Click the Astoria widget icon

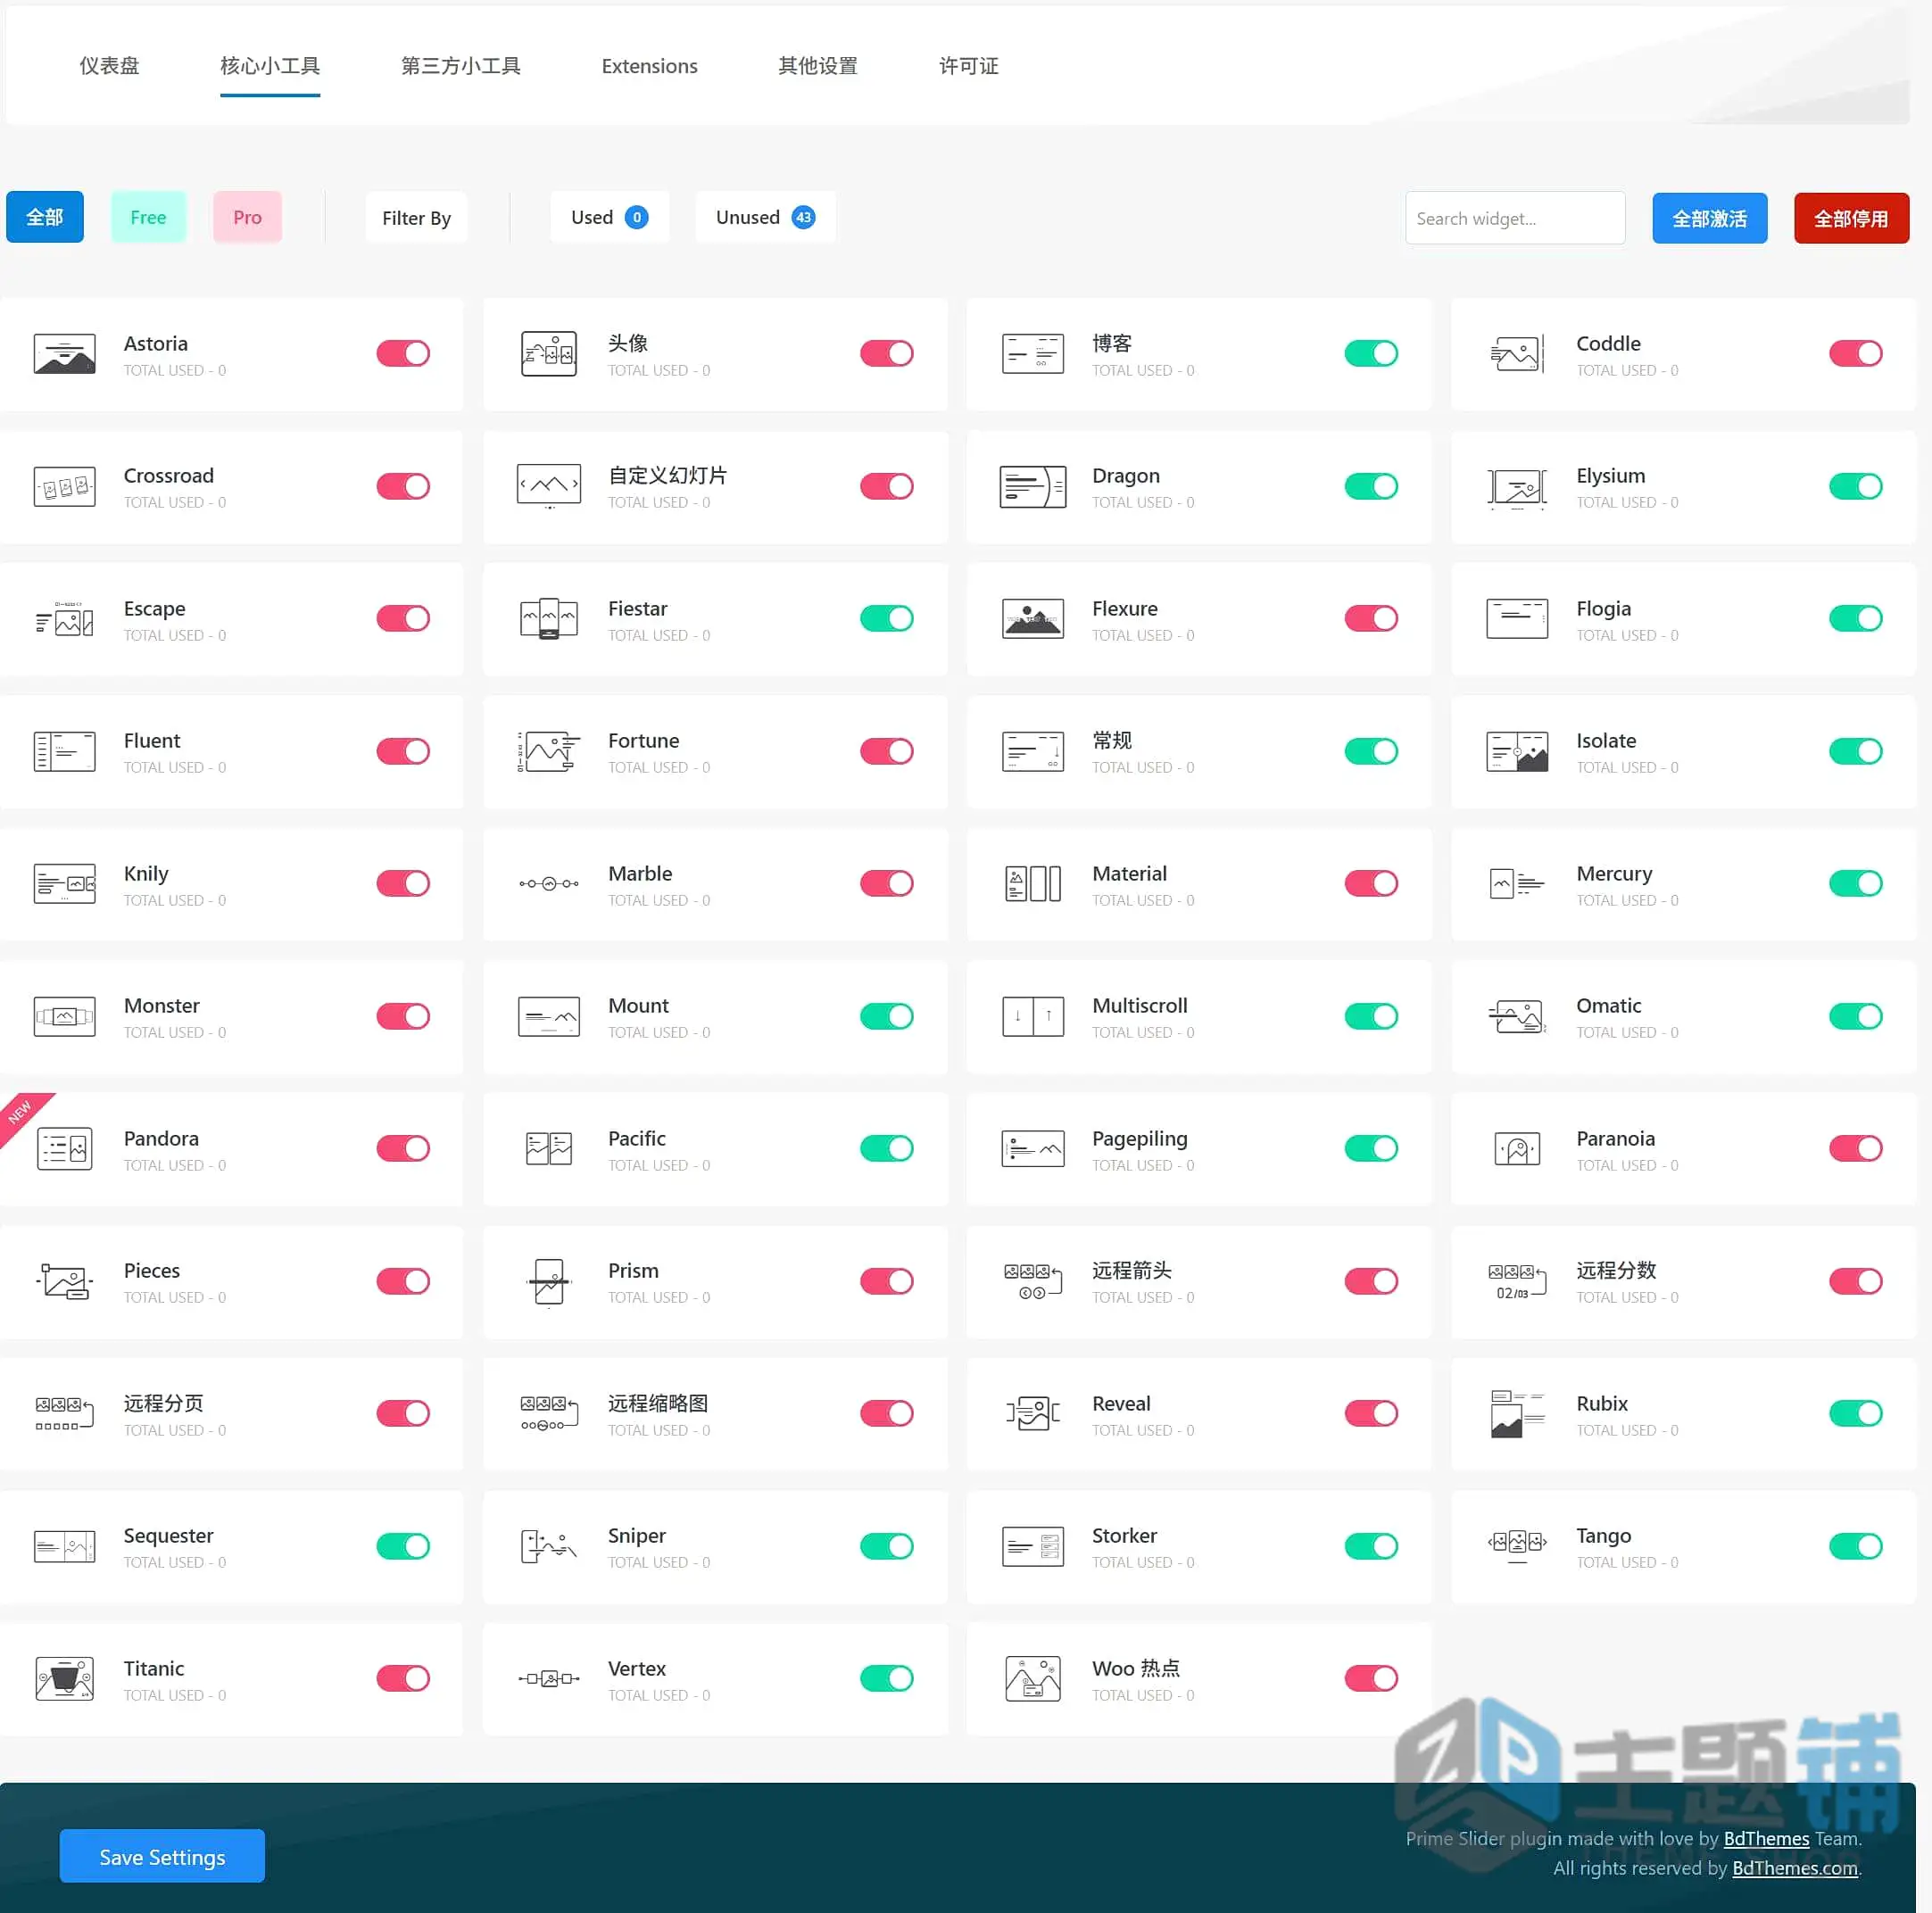64,354
